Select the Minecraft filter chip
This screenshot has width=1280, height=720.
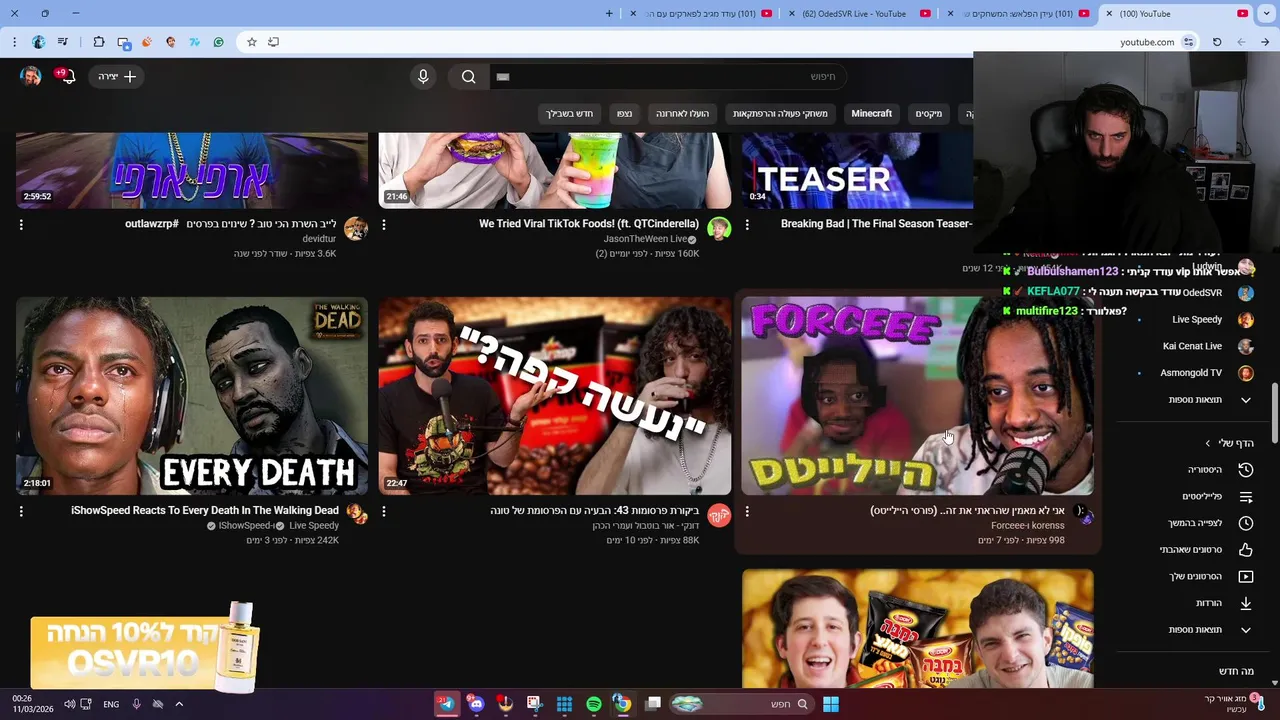[871, 114]
